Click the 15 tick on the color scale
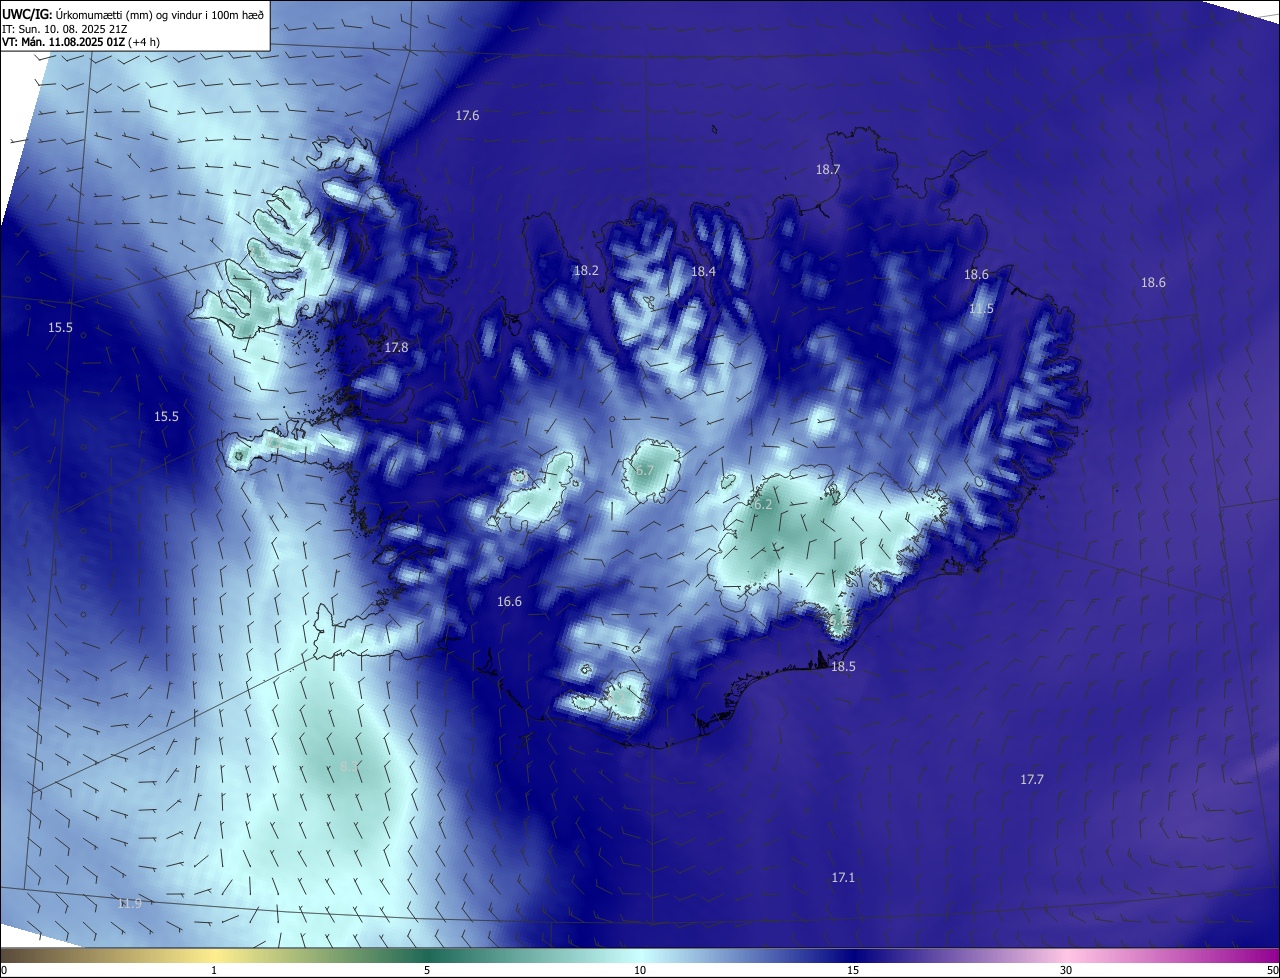Screen dimensions: 1280x978 [x=853, y=970]
